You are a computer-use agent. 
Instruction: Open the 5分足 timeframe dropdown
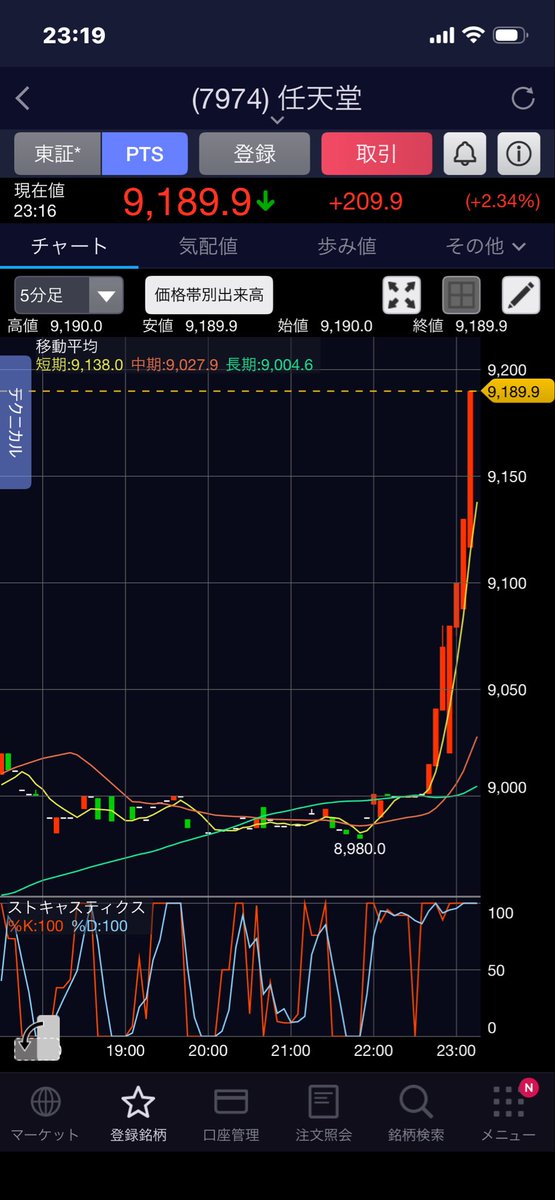point(68,295)
